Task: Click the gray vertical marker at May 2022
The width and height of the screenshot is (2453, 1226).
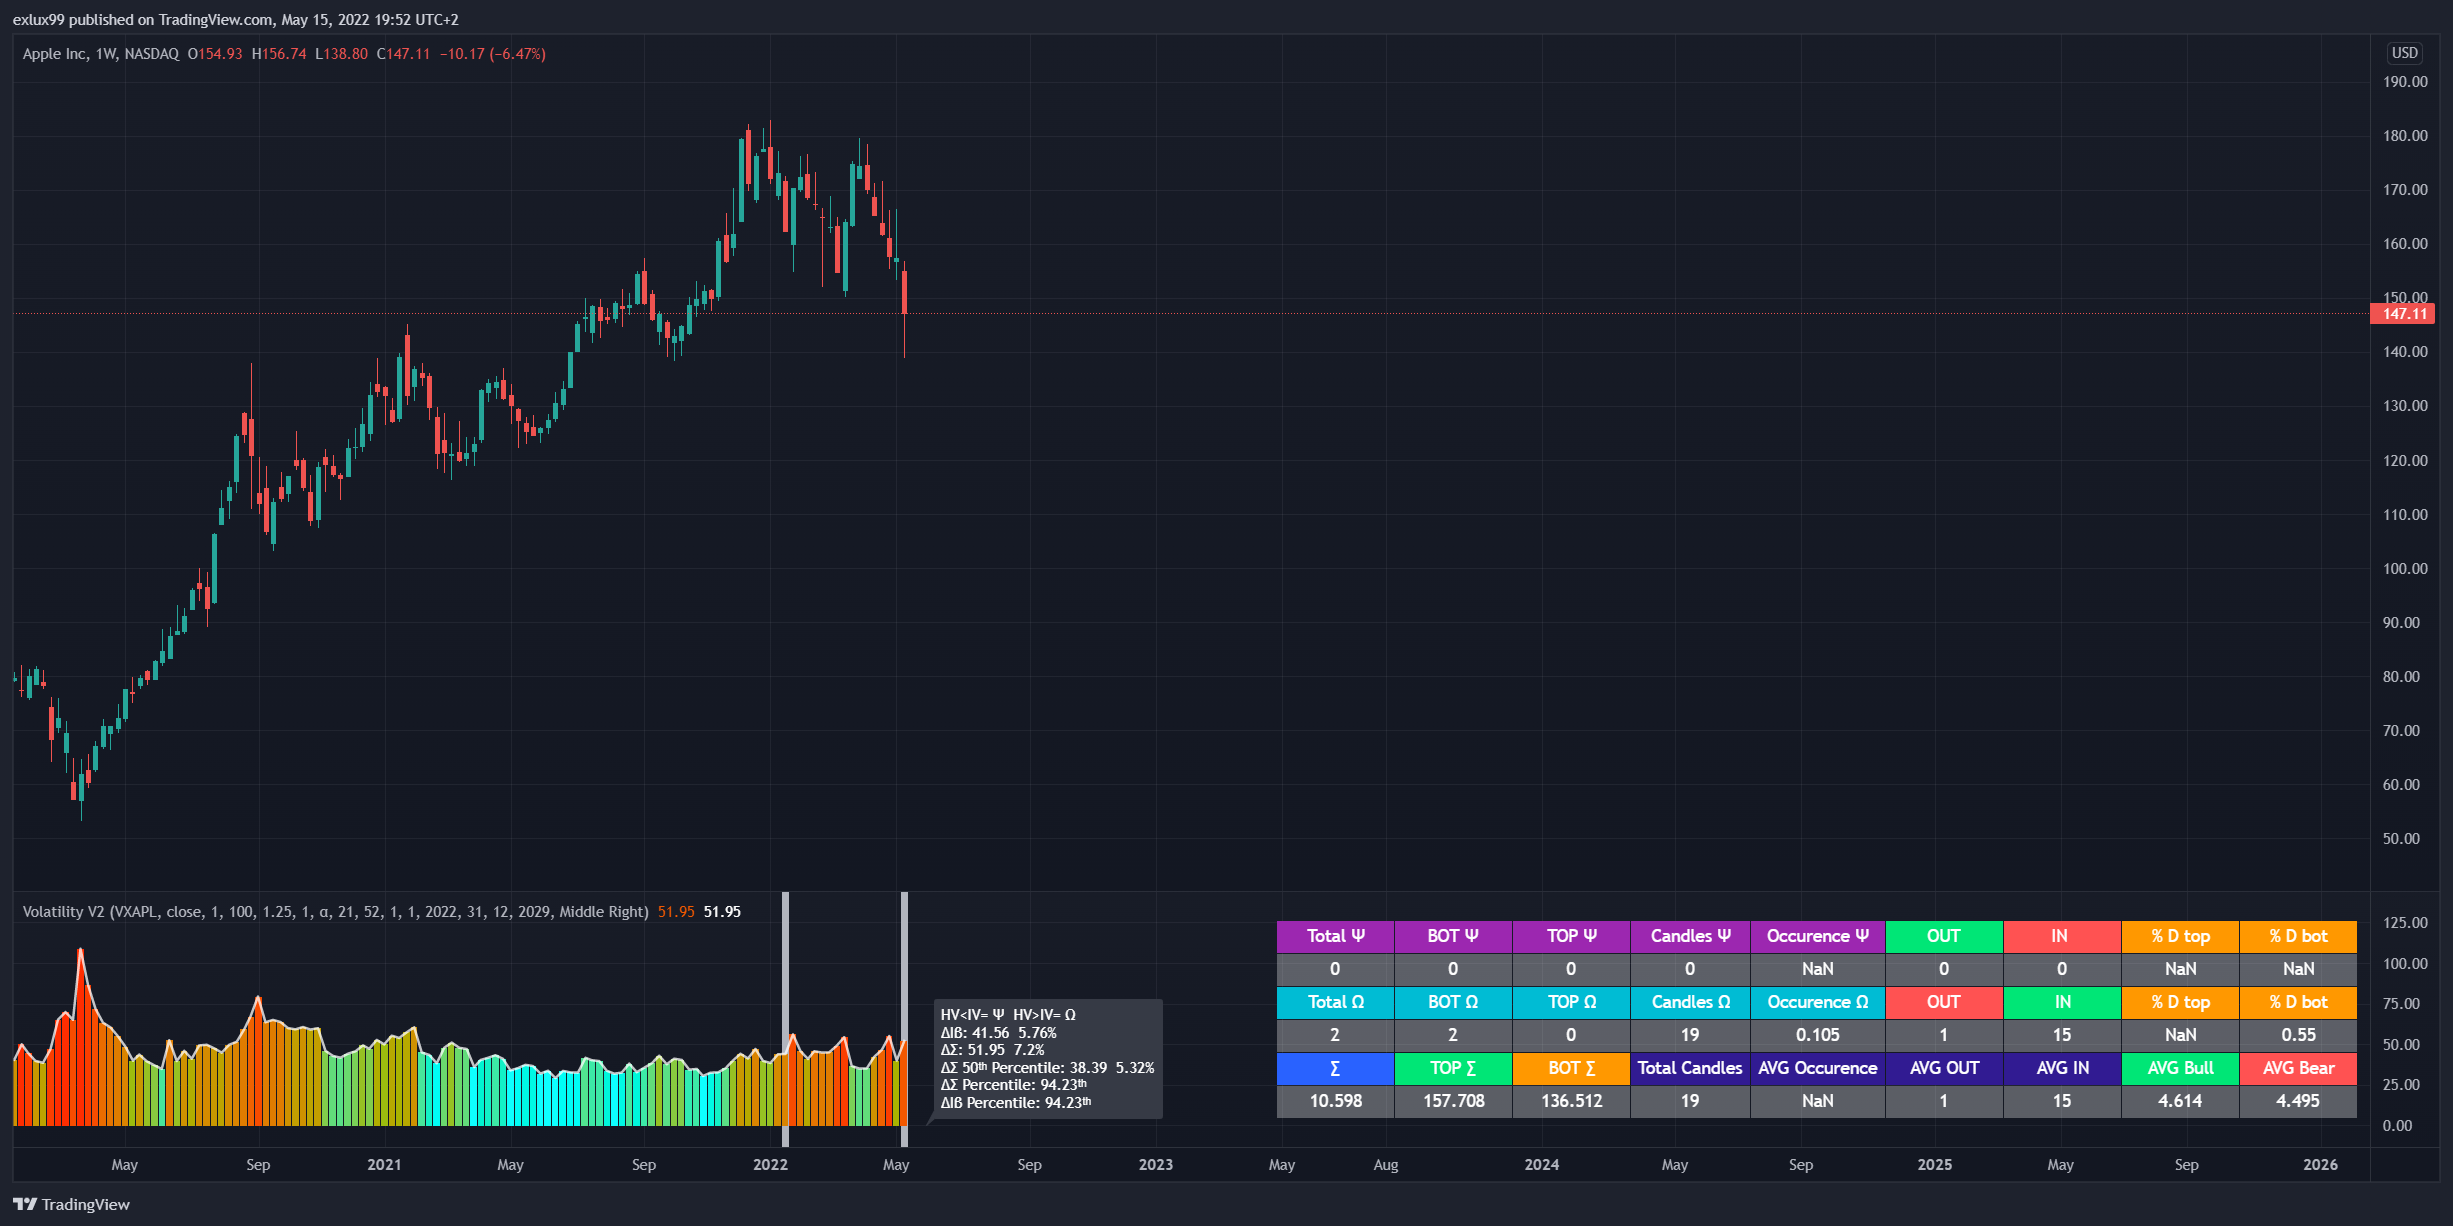Action: (x=904, y=1019)
